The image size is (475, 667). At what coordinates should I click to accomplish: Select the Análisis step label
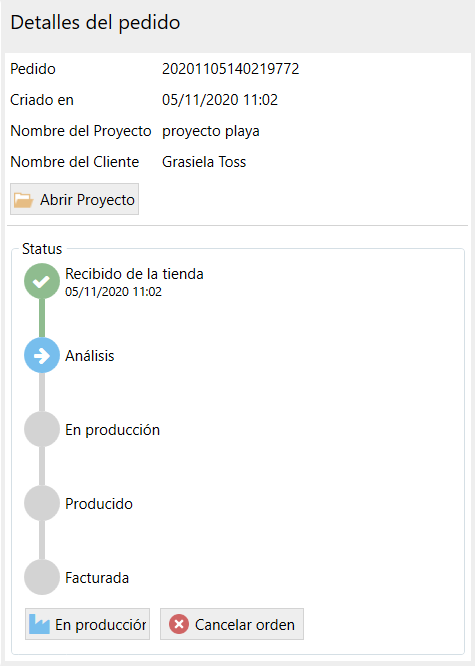pyautogui.click(x=90, y=356)
